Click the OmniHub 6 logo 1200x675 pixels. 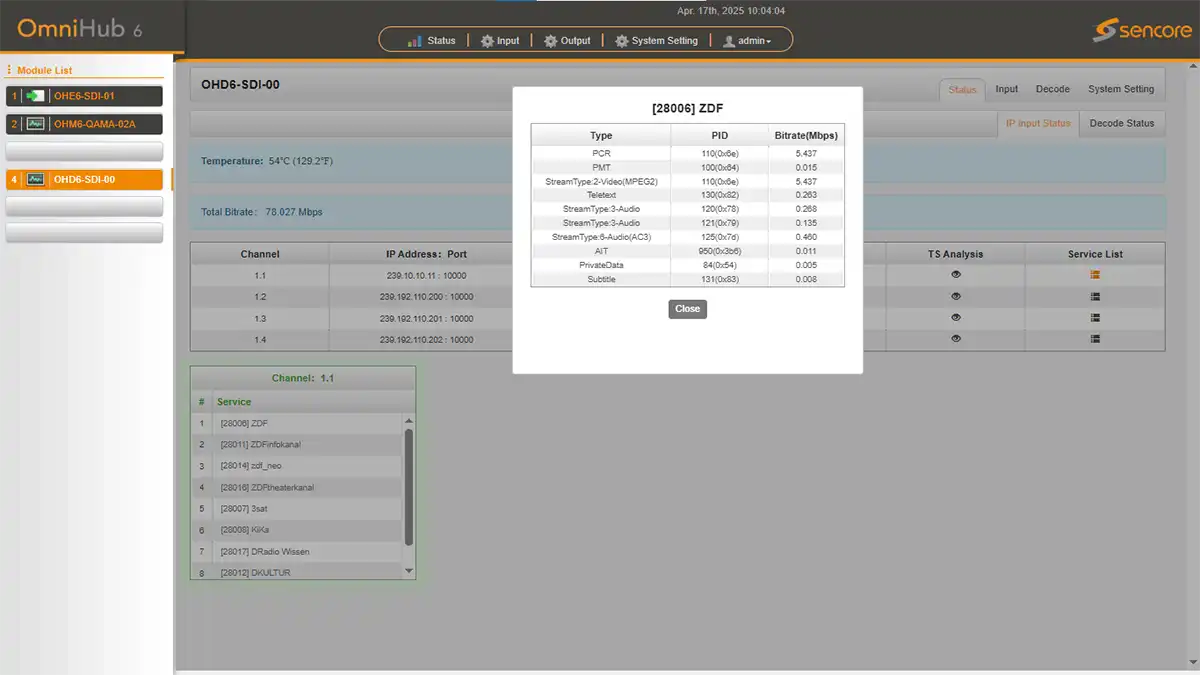(x=80, y=28)
